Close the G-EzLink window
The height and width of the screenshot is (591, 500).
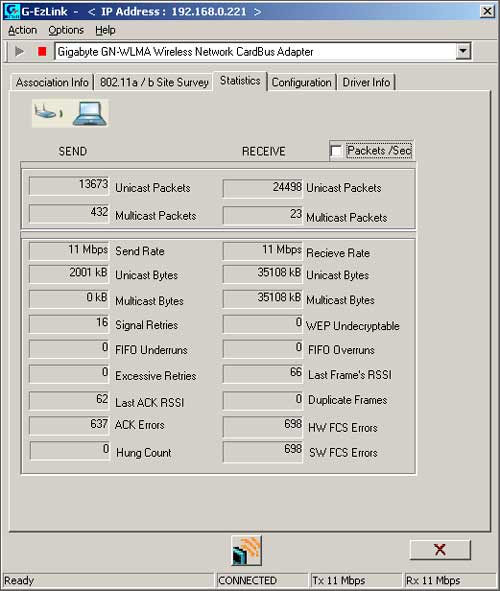(487, 11)
